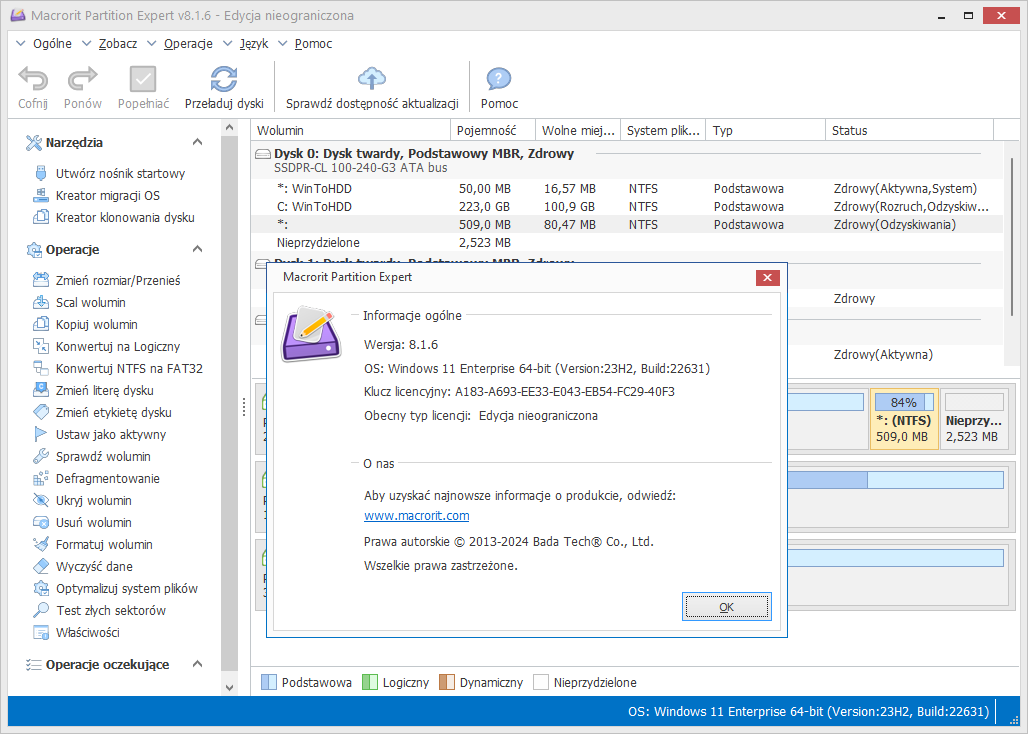This screenshot has width=1028, height=734.
Task: Select Zmień etykietę dysku
Action: tap(113, 413)
